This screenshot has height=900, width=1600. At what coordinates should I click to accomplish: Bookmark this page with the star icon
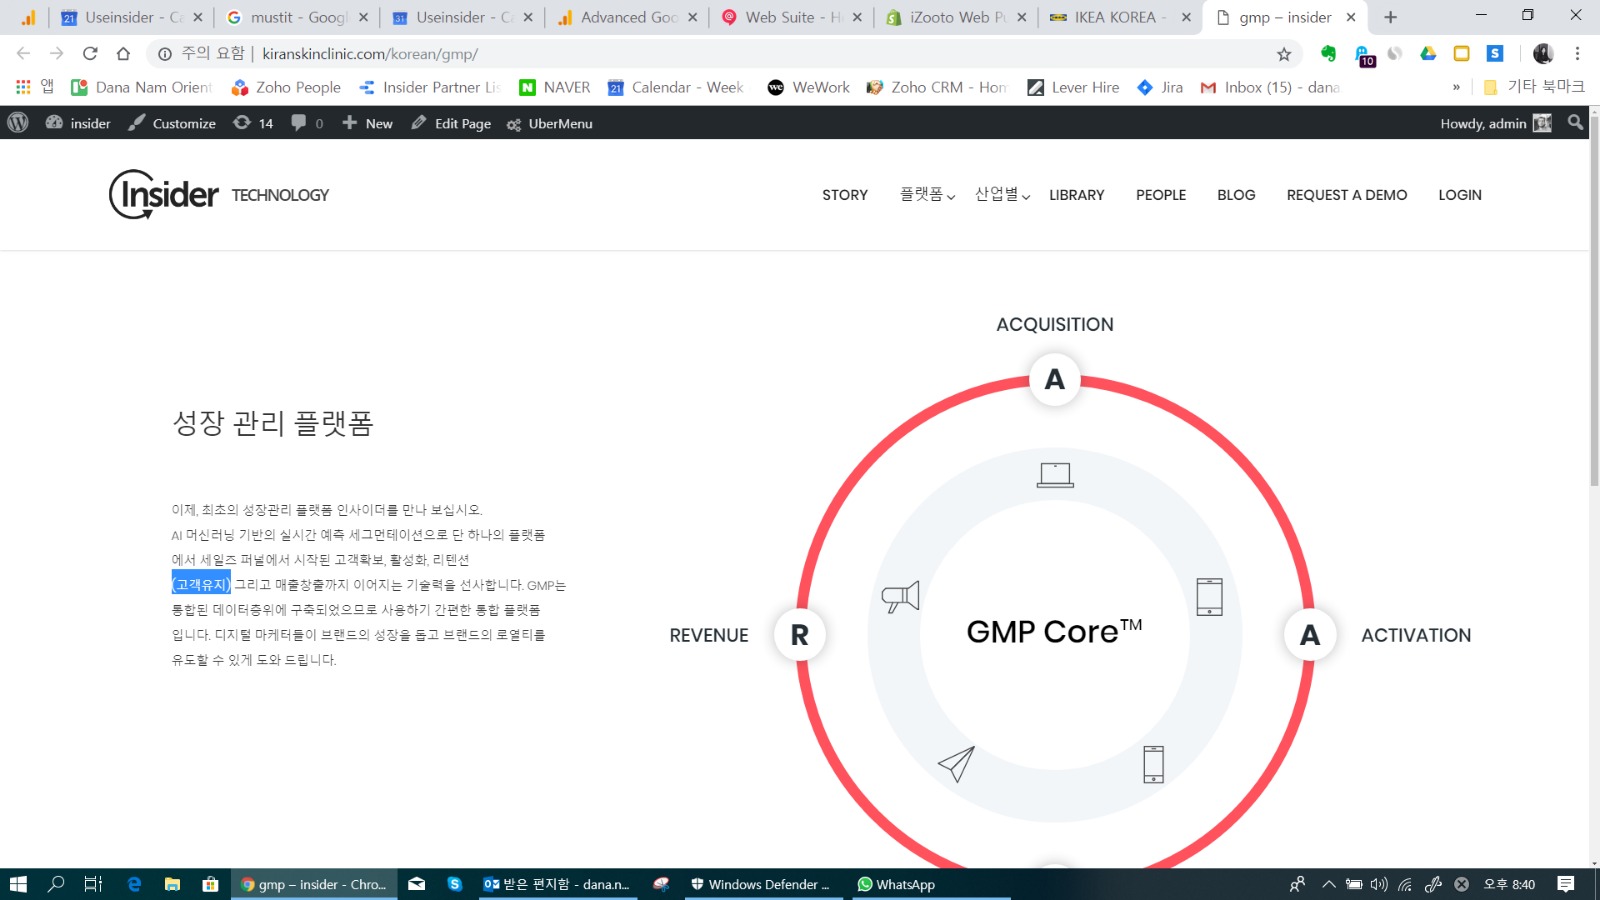pos(1284,54)
